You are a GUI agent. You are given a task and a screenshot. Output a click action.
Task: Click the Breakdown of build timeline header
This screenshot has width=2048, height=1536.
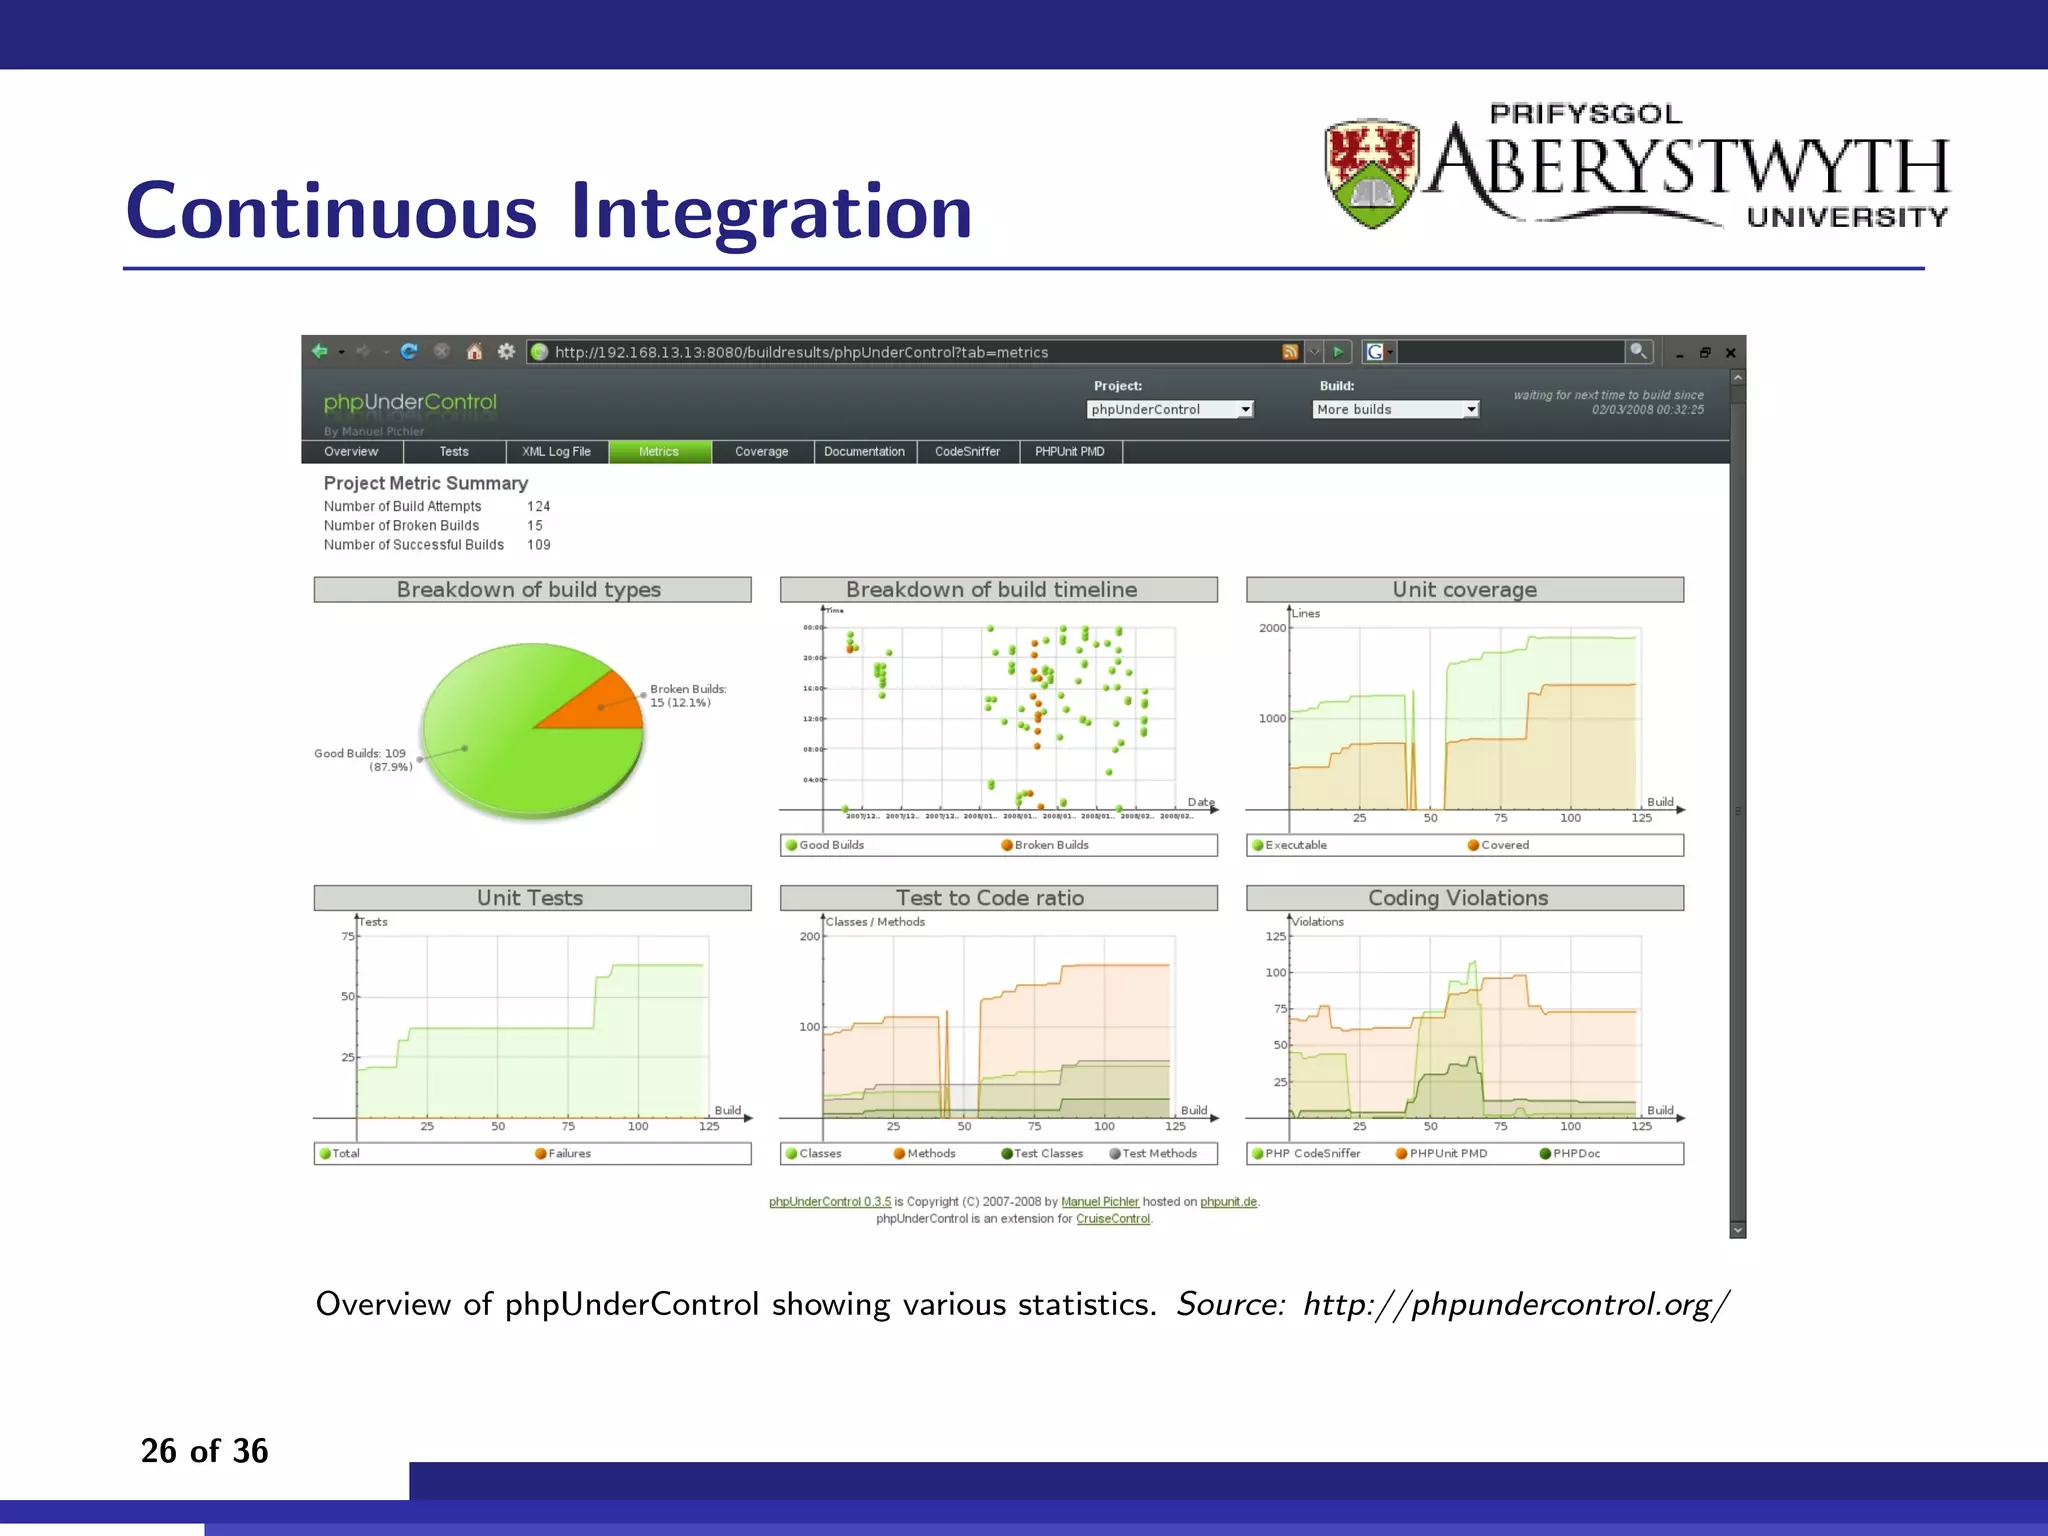998,589
